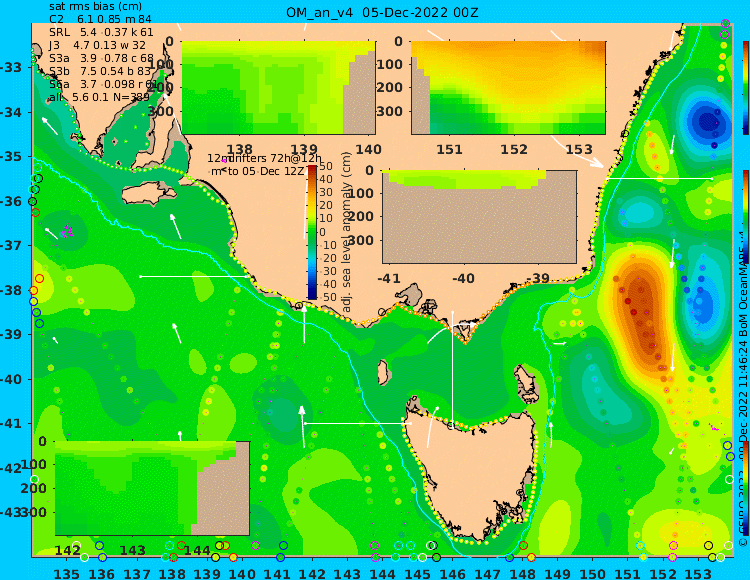750x580 pixels.
Task: Click longitude label 145 on bottom axis
Action: tap(418, 573)
